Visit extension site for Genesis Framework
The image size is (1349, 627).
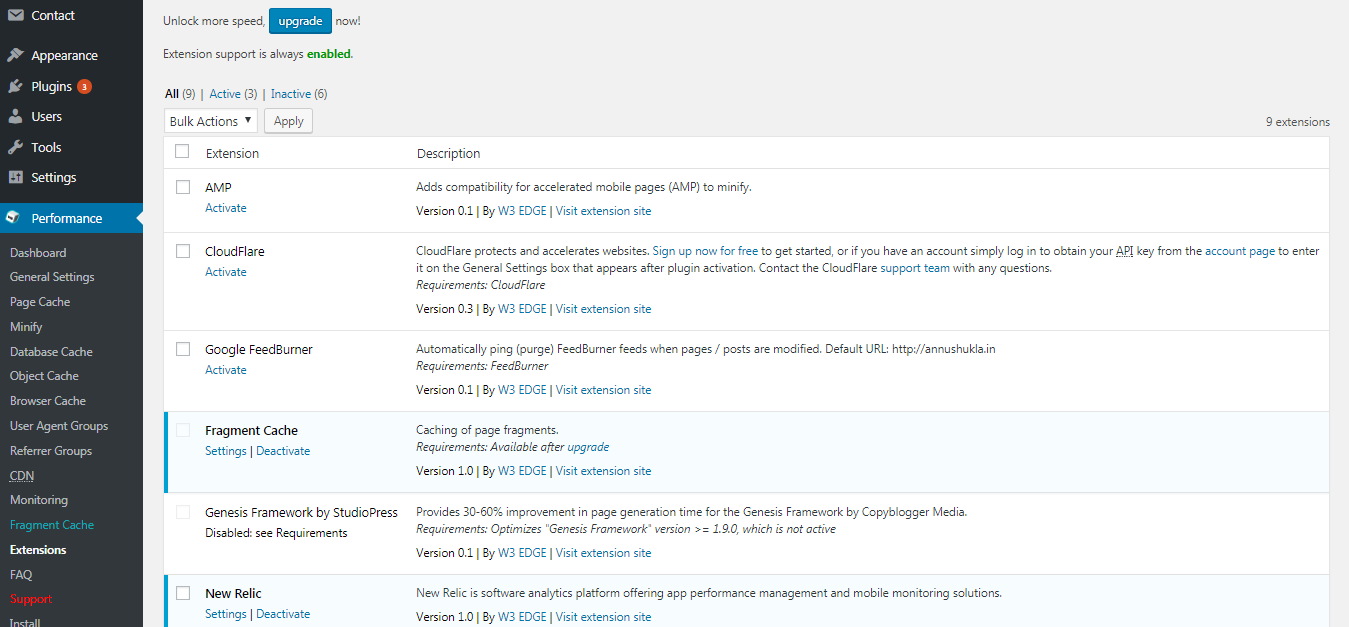coord(603,553)
